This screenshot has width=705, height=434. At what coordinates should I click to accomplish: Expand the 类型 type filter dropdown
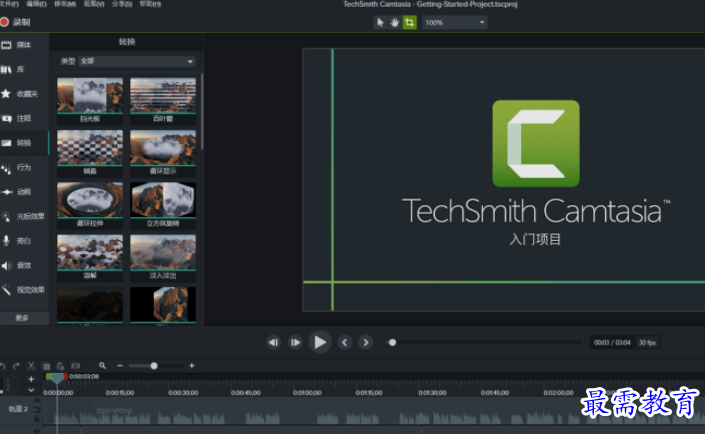(x=137, y=61)
